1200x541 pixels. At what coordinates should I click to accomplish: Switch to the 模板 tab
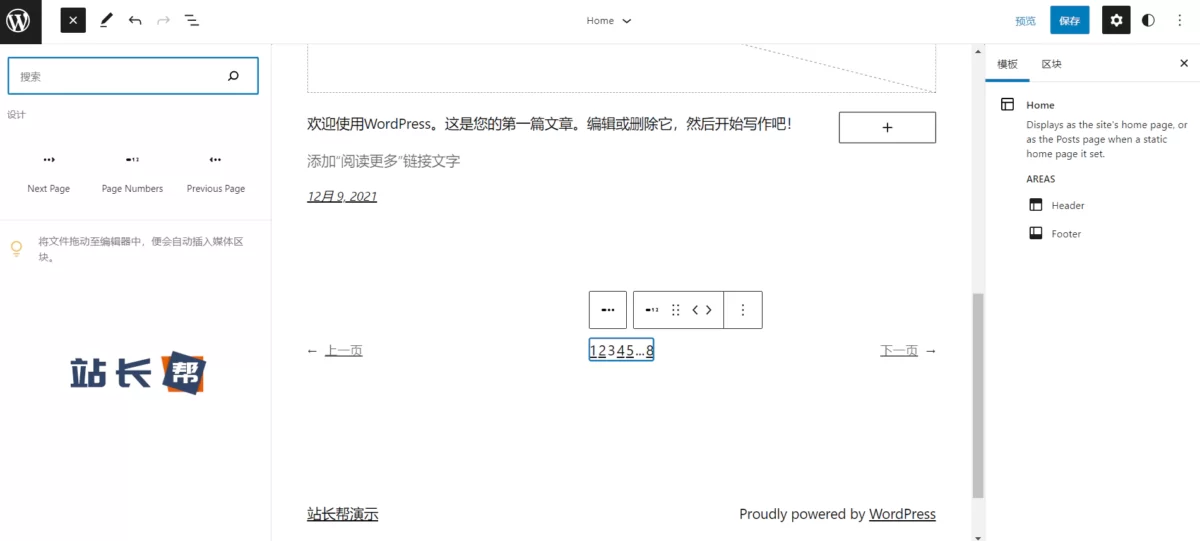point(1007,64)
